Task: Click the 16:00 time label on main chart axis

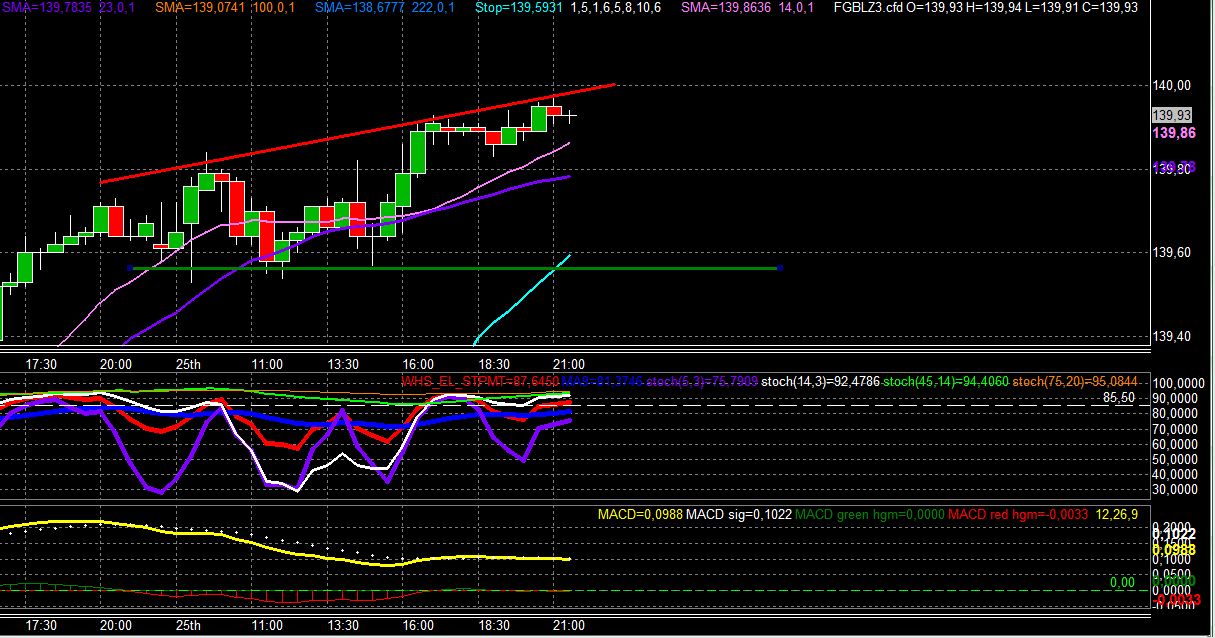Action: coord(417,363)
